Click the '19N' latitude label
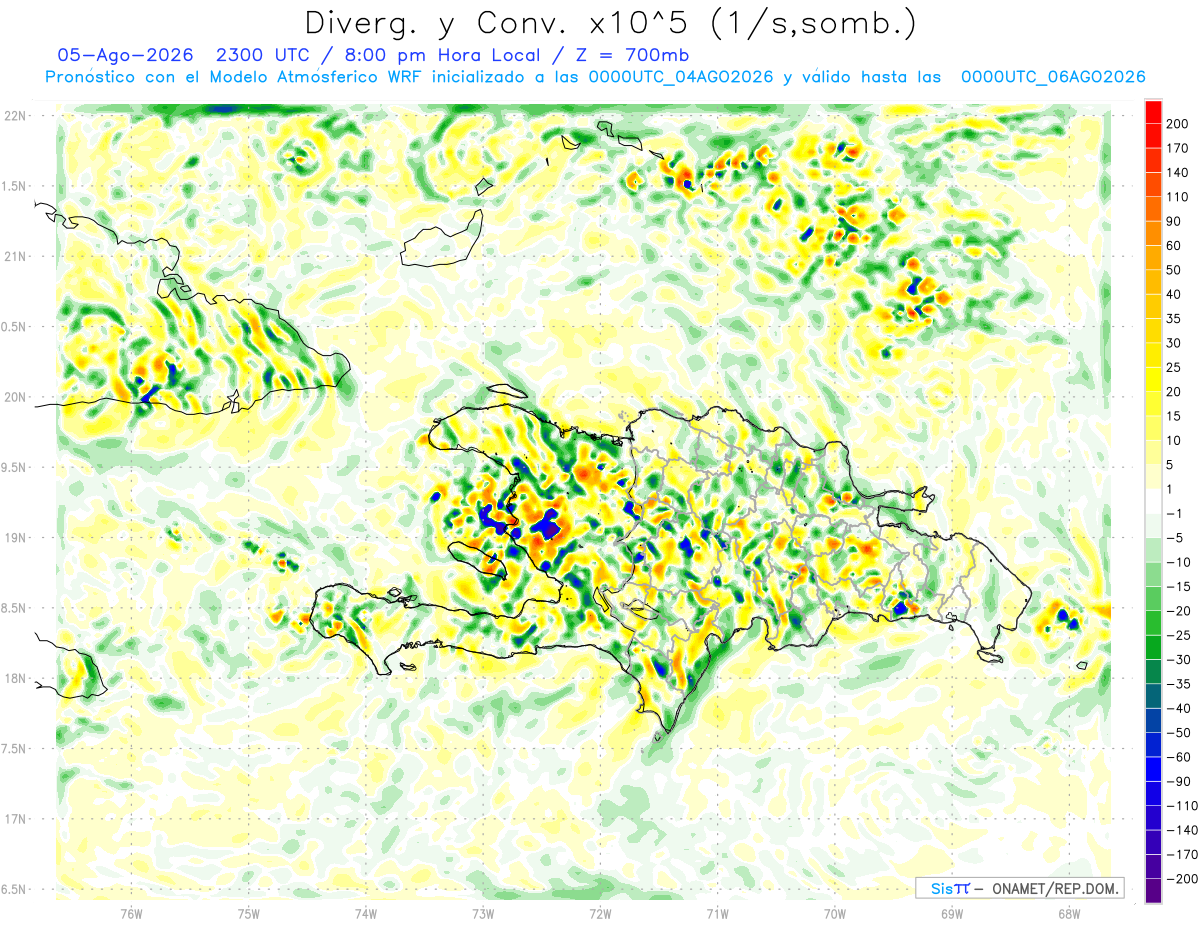Screen dimensions: 1200x927 click(16, 538)
